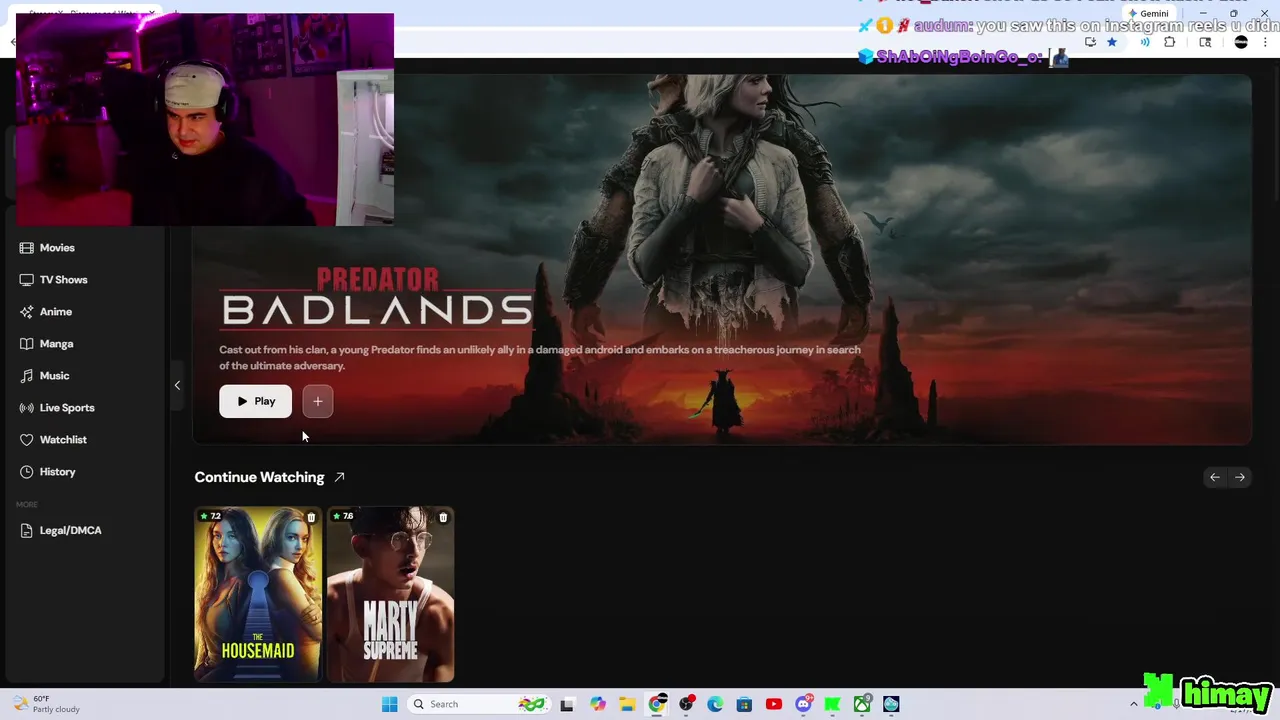This screenshot has height=720, width=1280.
Task: Open File Explorer from the taskbar
Action: [627, 704]
